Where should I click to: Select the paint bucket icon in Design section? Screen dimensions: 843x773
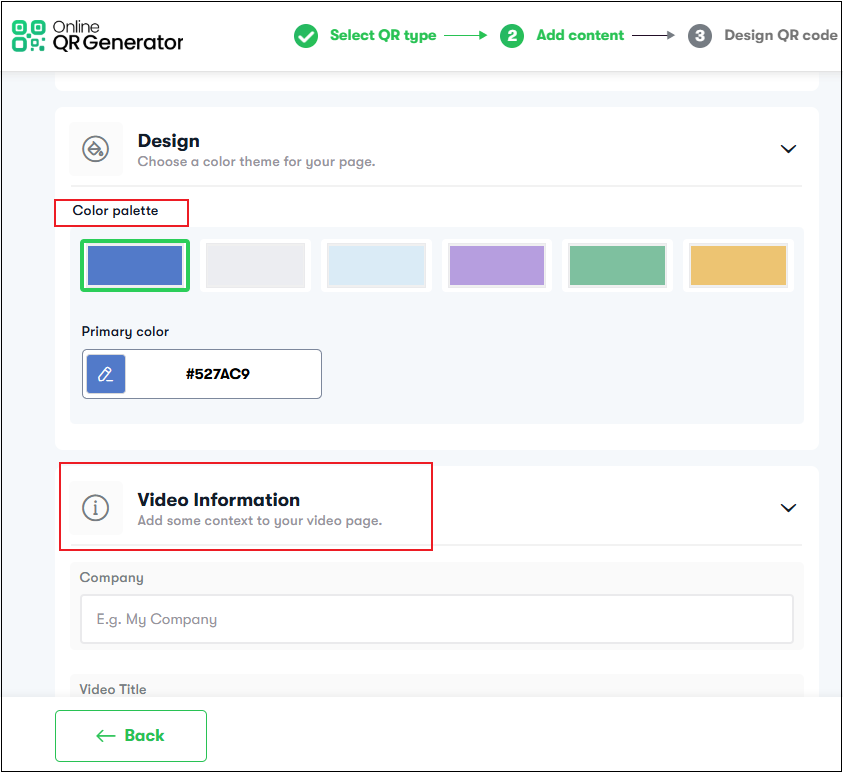(x=95, y=148)
